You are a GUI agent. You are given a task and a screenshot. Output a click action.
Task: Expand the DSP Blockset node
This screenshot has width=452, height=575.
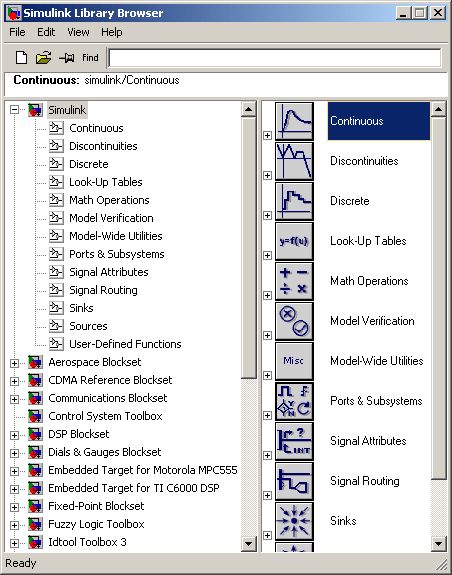coord(14,435)
